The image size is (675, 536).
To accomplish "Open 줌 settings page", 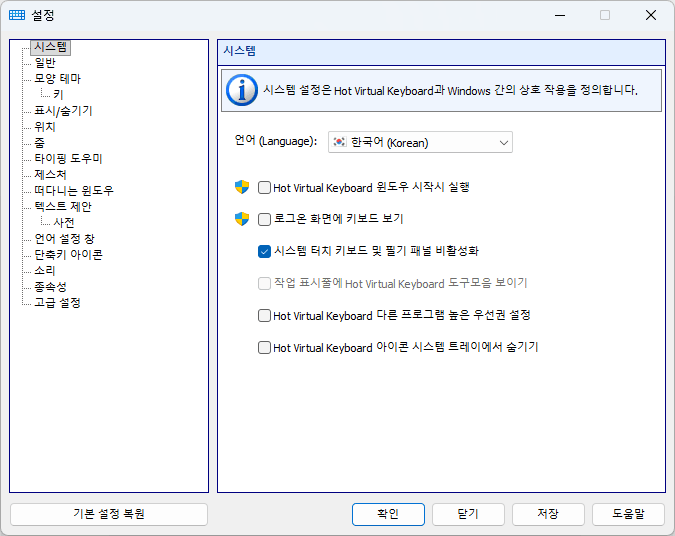I will (39, 143).
